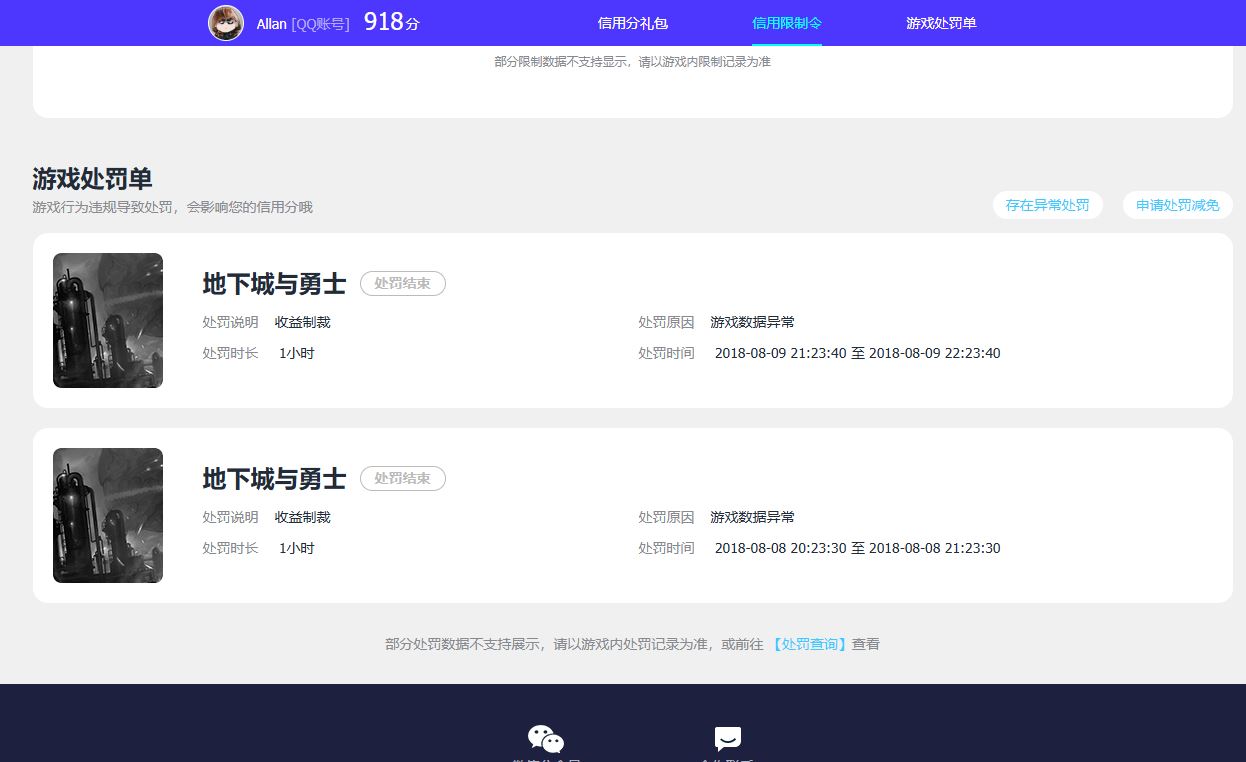
Task: Click the 收益制裁 penalty description on first card
Action: click(x=302, y=322)
